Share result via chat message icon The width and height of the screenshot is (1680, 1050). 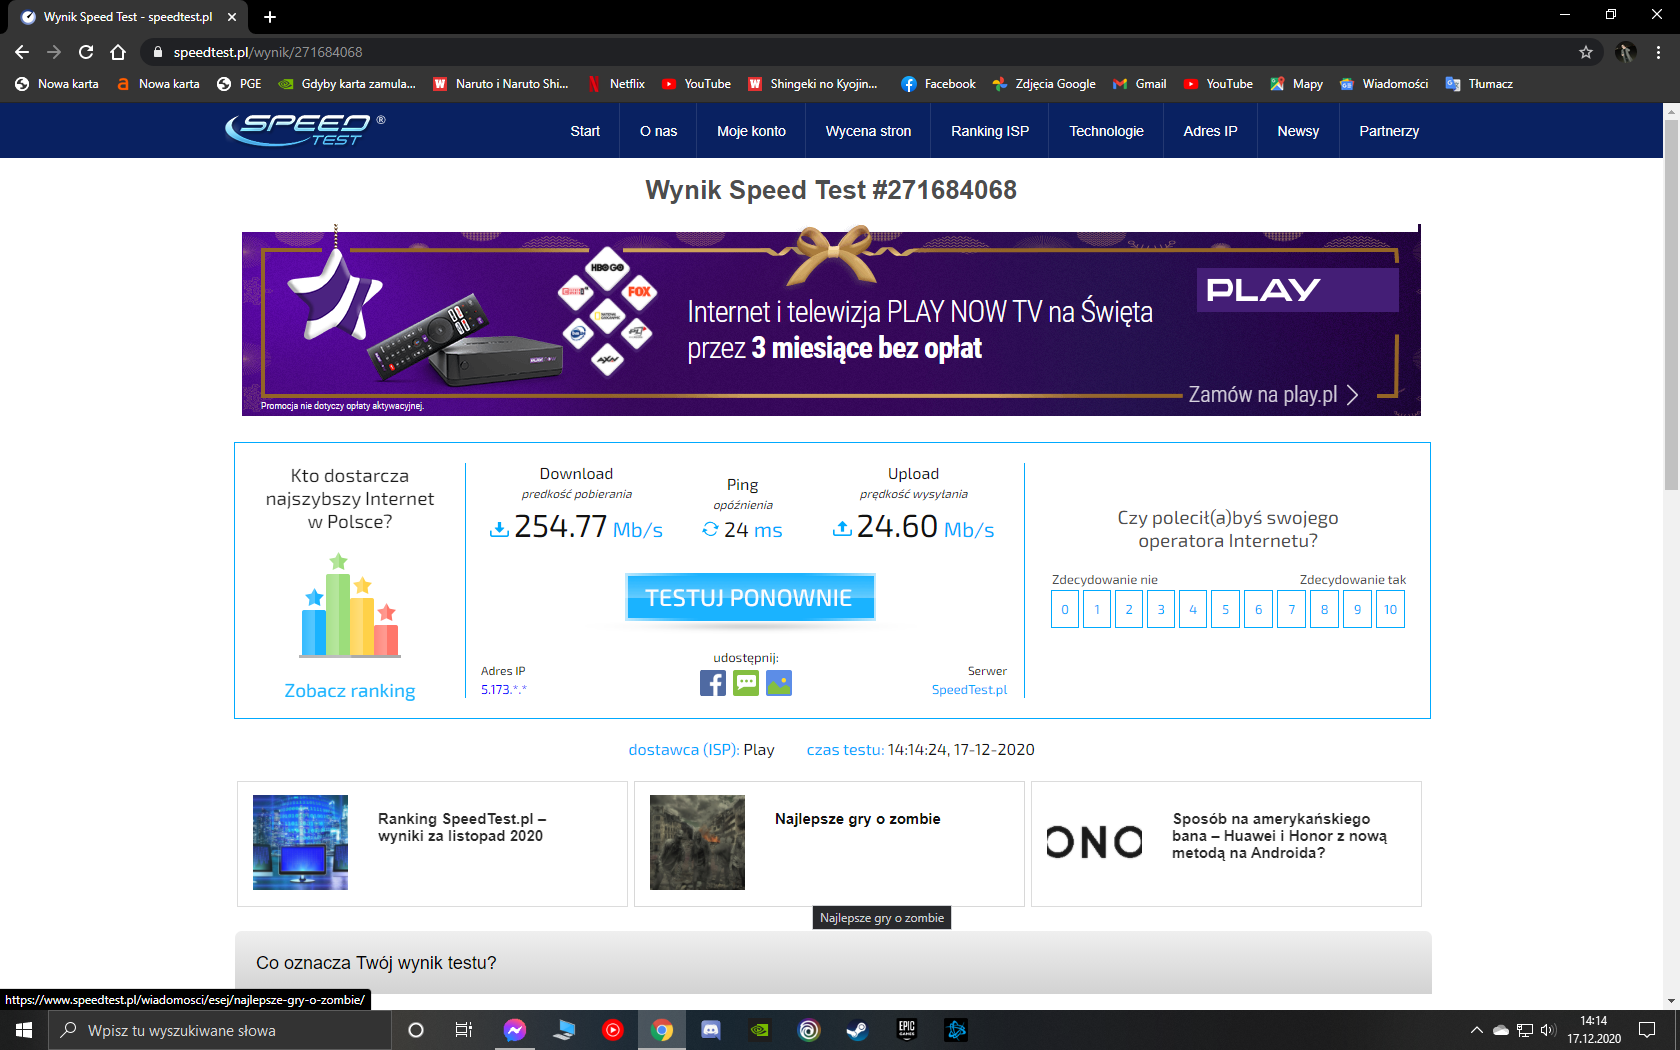tap(746, 683)
